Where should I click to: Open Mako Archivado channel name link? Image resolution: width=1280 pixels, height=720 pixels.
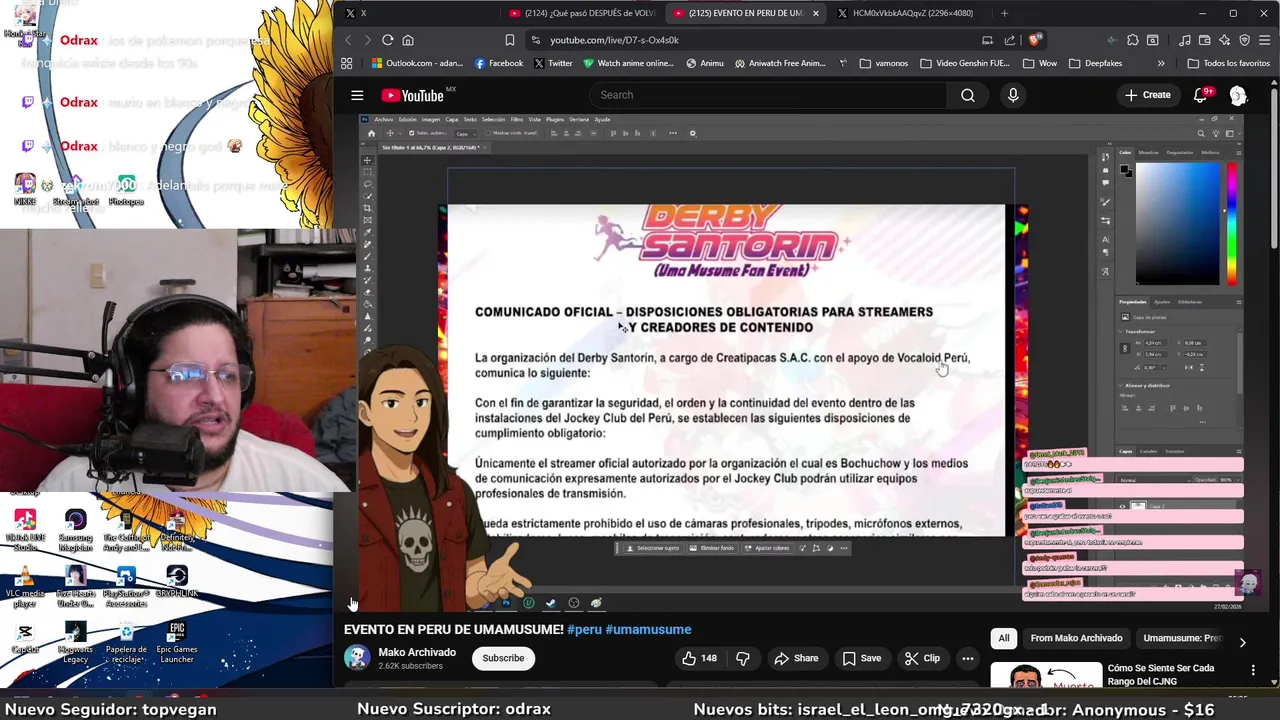coord(417,652)
